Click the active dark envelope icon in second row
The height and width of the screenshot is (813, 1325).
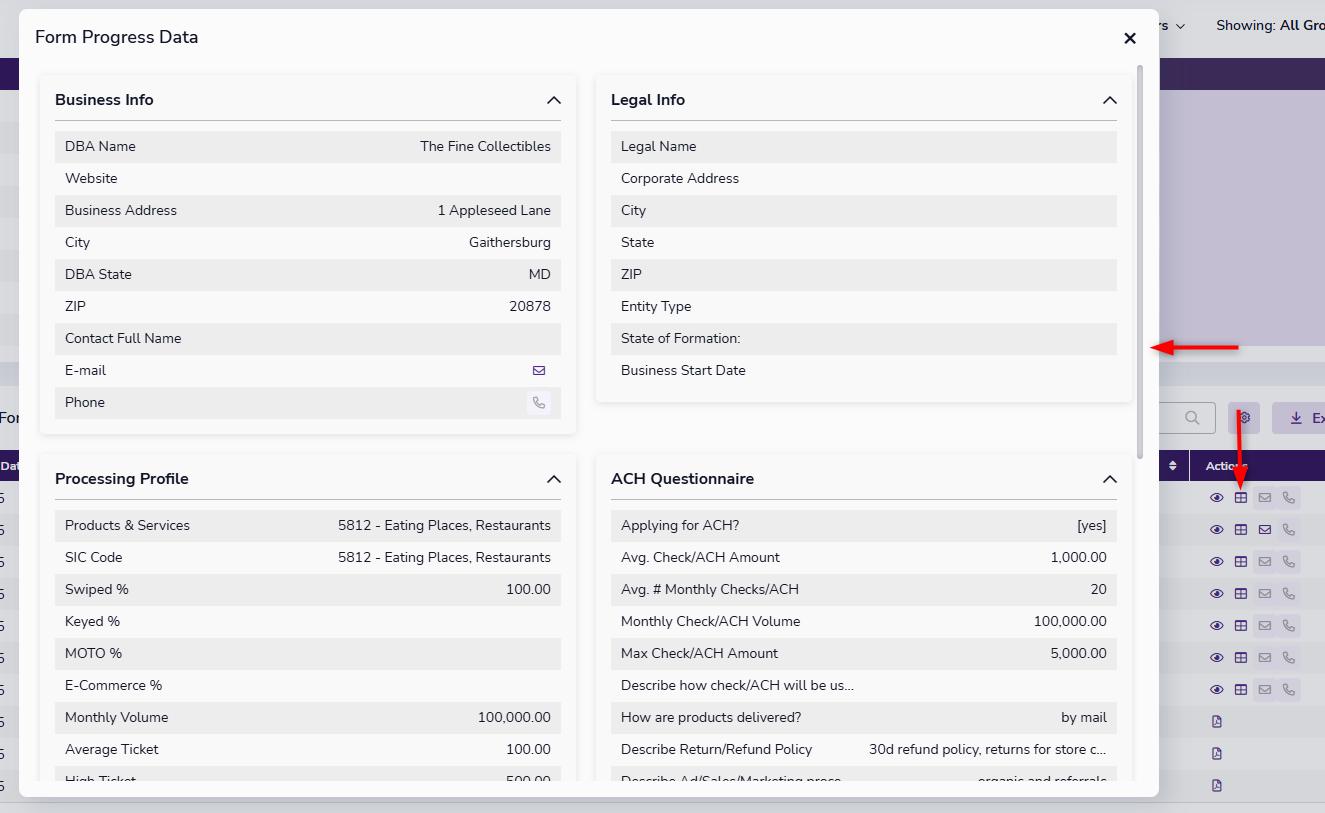pos(1265,530)
